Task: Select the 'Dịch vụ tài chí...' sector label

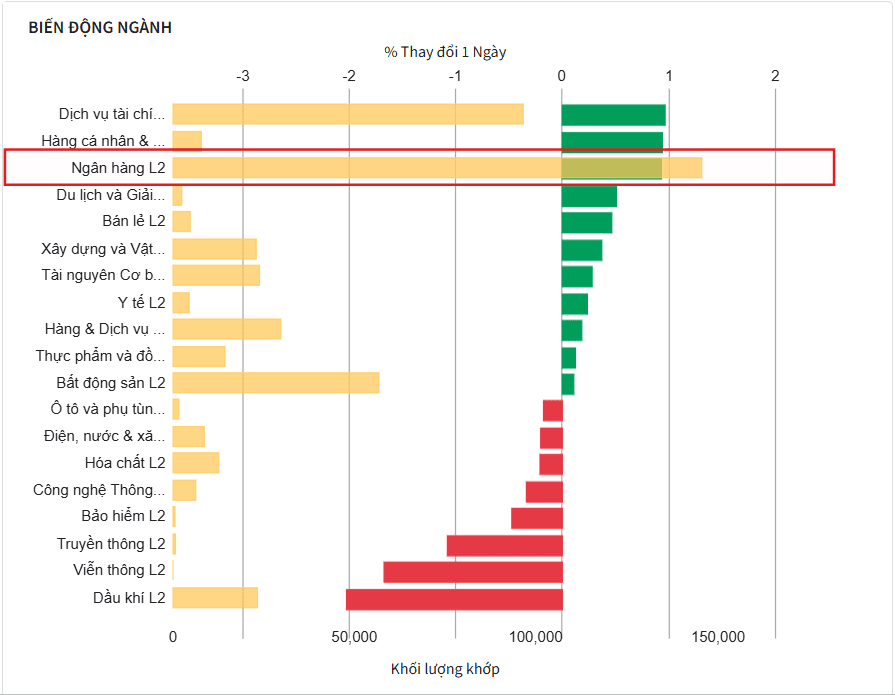Action: click(112, 114)
